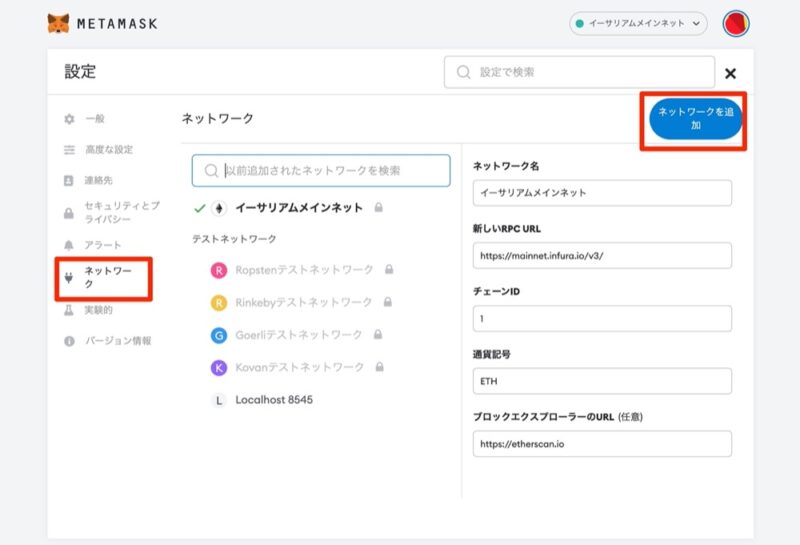Click the MetaMask fox logo
This screenshot has height=545, width=800.
pyautogui.click(x=58, y=23)
